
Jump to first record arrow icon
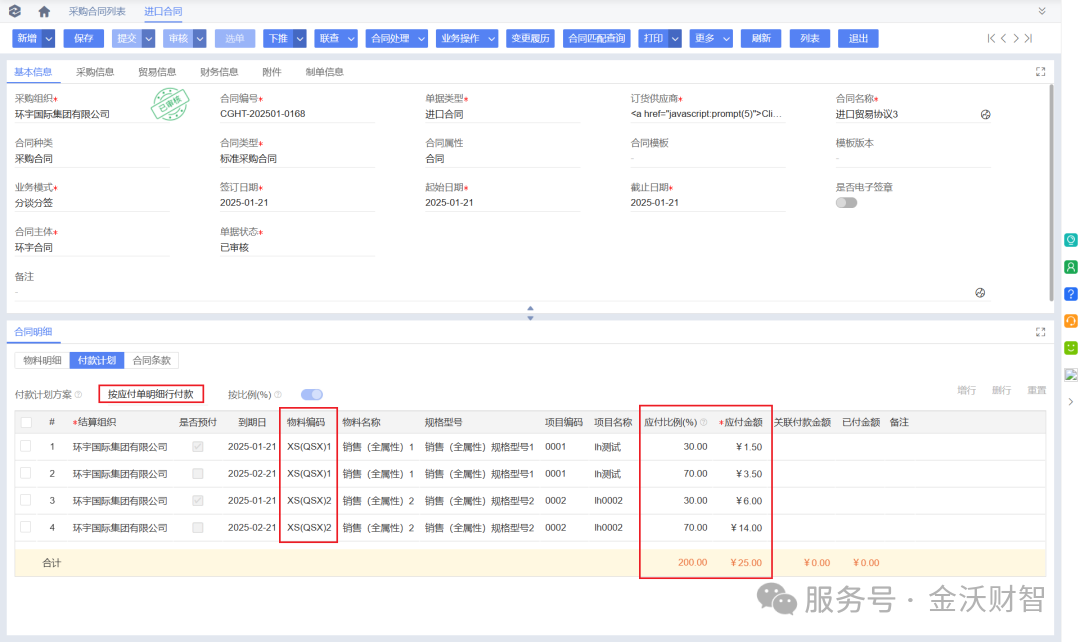(x=991, y=39)
